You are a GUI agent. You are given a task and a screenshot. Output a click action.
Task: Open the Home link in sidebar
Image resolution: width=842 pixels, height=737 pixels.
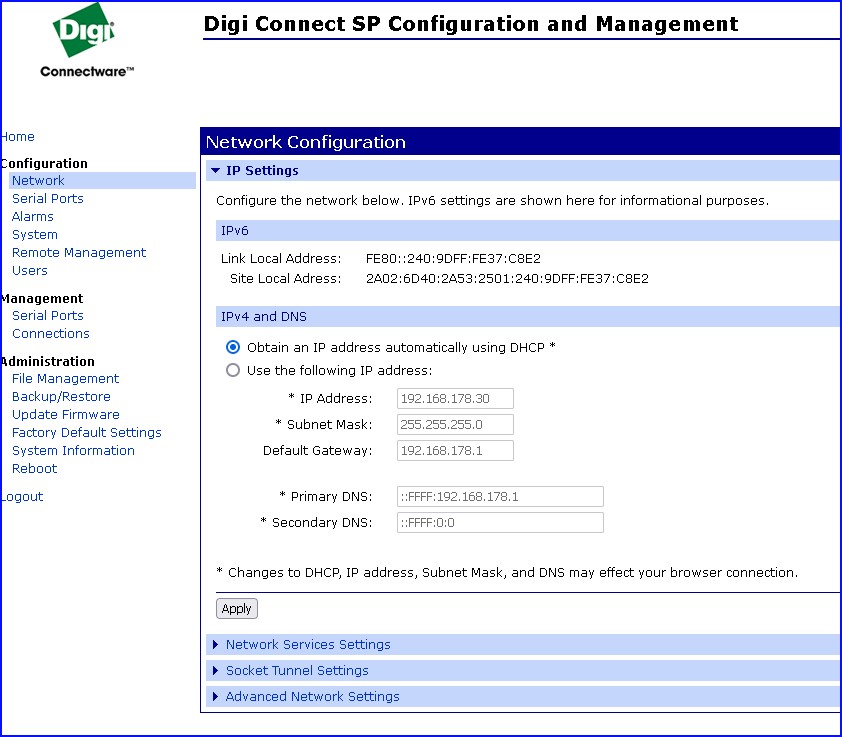click(18, 136)
